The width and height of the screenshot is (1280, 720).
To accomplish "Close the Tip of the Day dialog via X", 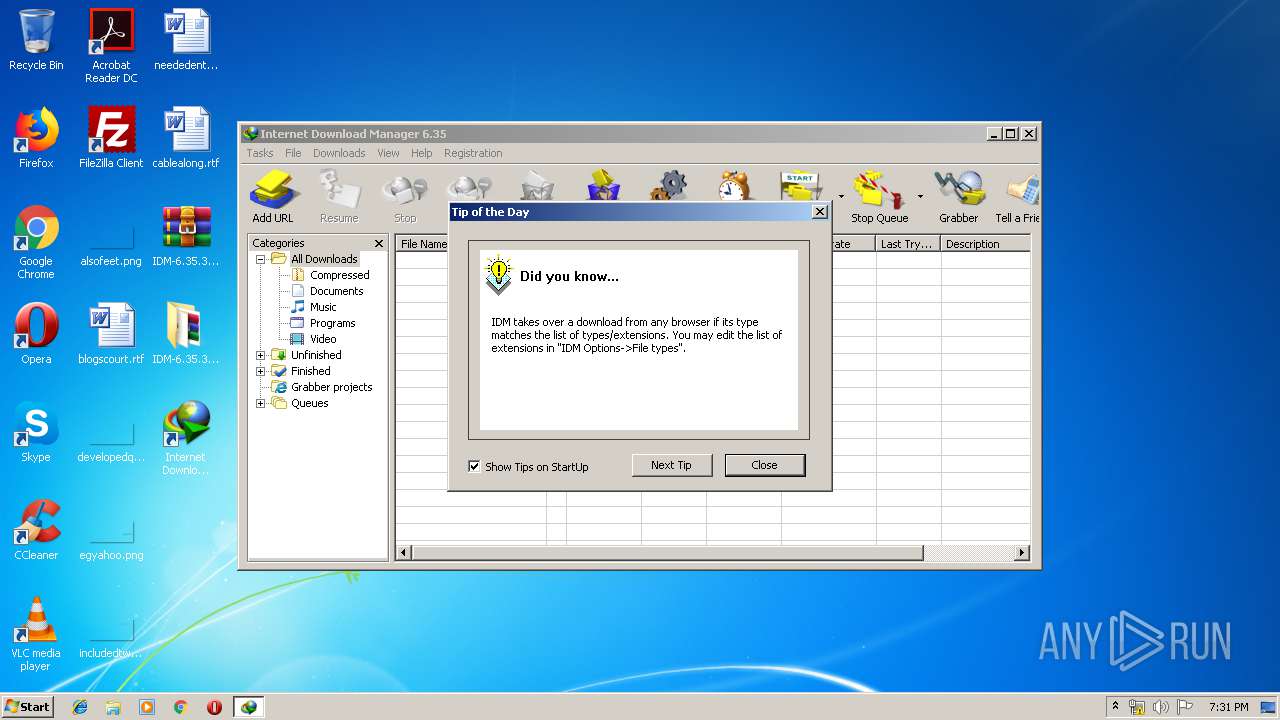I will point(820,212).
